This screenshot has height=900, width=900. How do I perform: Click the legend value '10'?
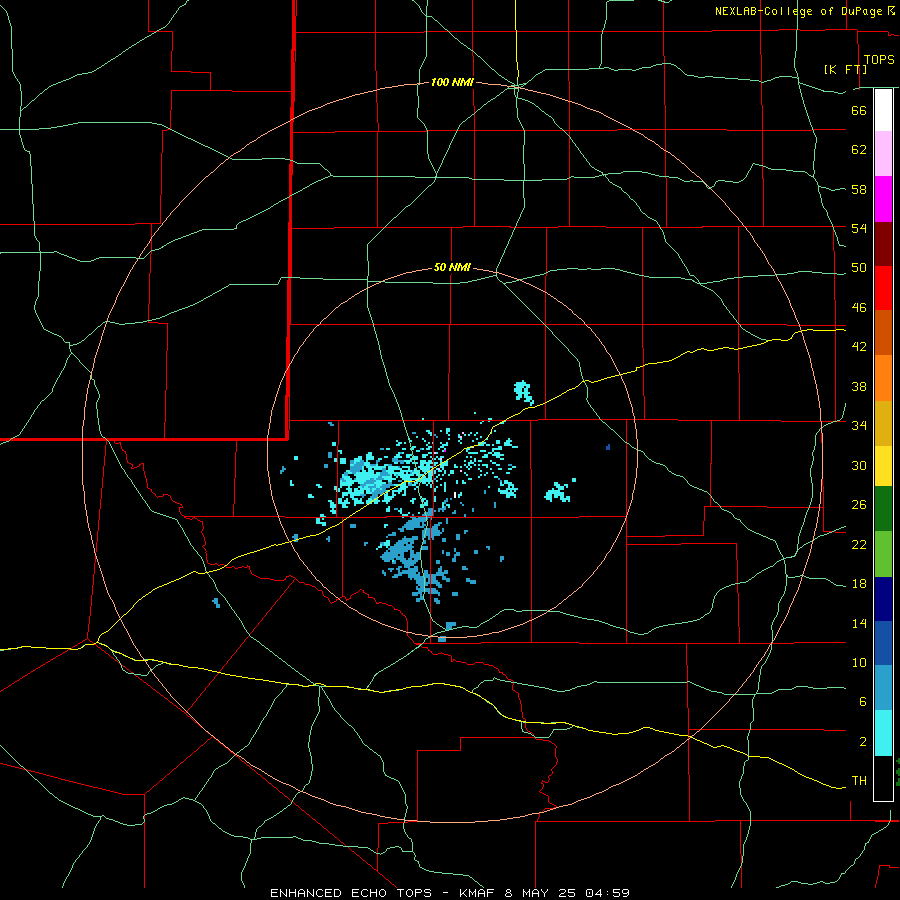click(x=859, y=663)
